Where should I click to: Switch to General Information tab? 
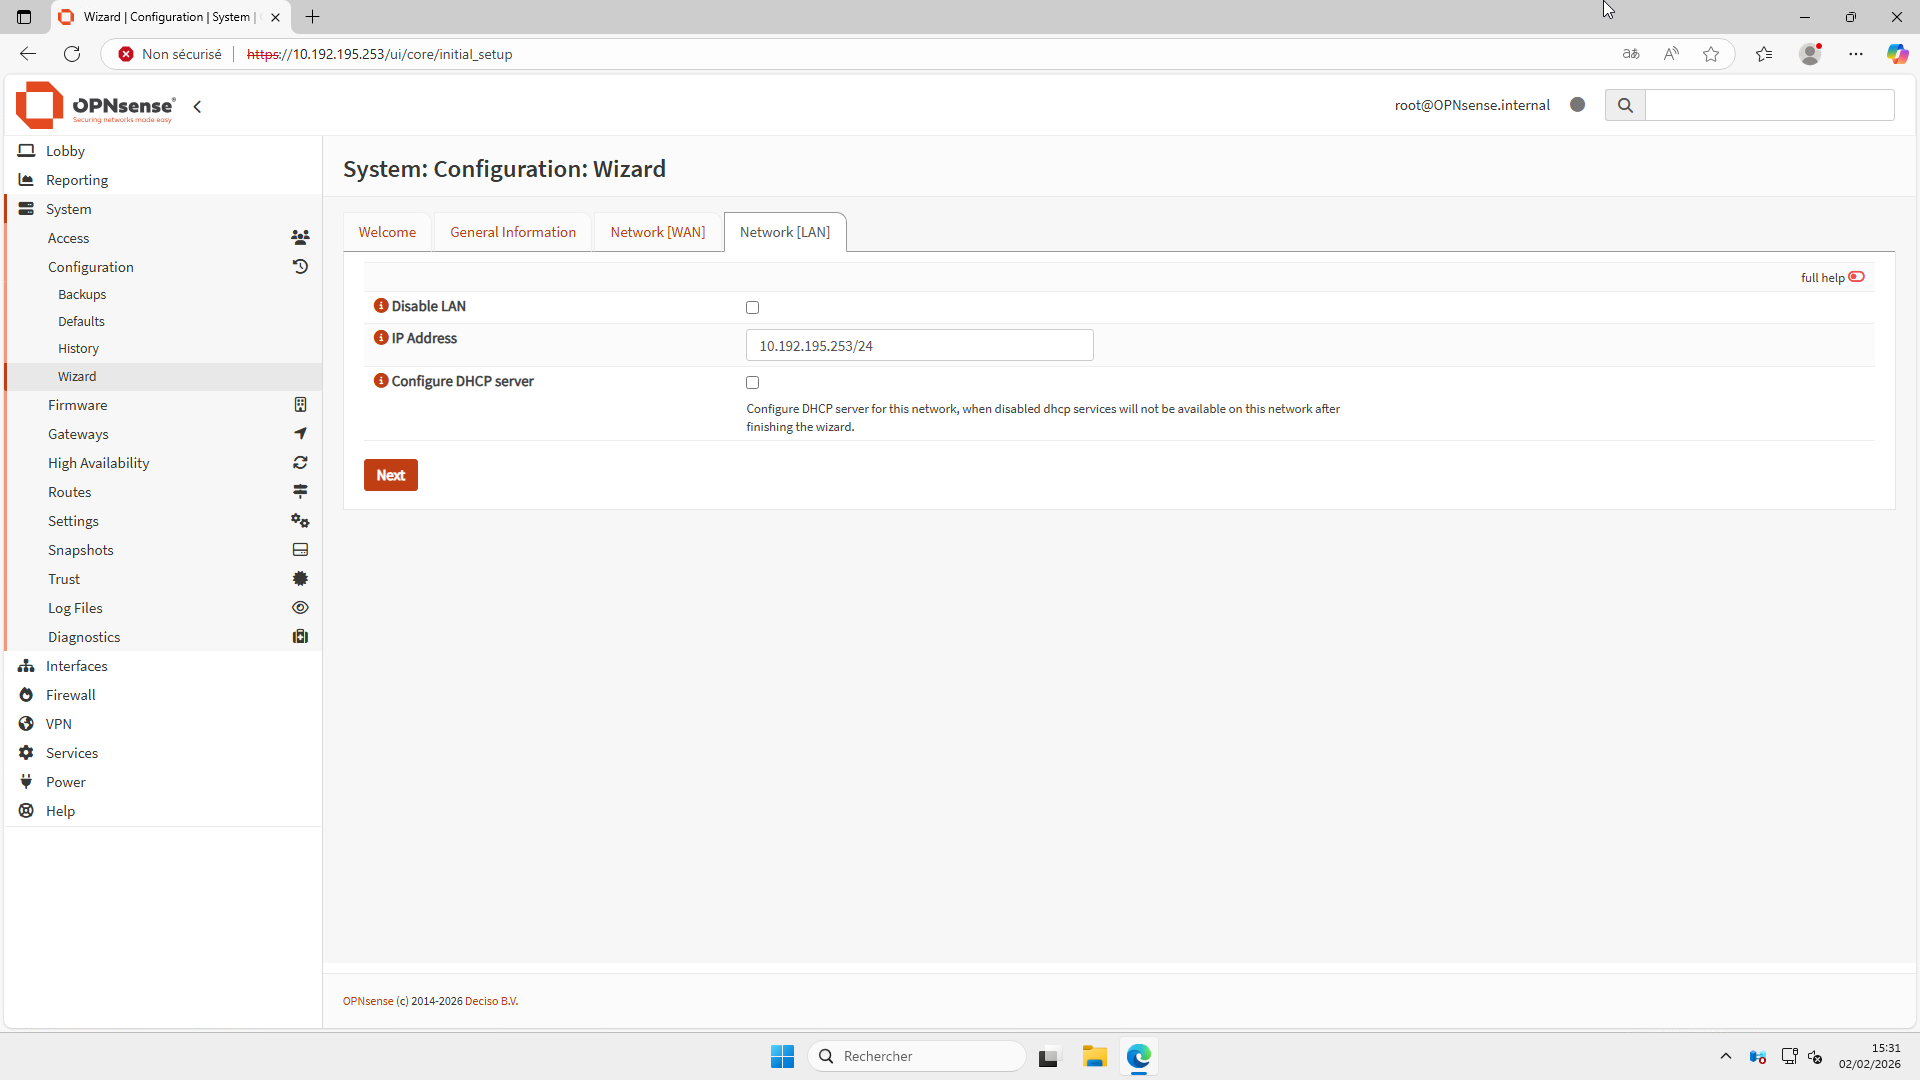tap(513, 232)
